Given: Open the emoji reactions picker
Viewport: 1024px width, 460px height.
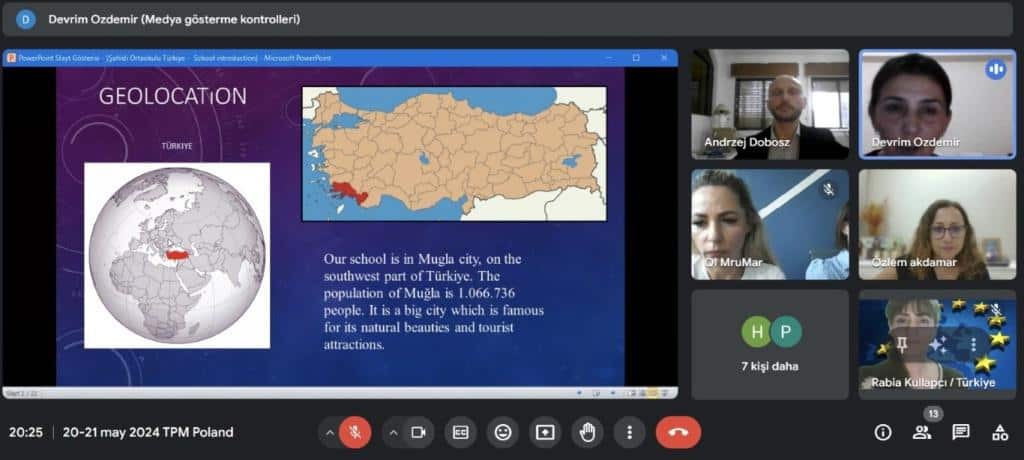Looking at the screenshot, I should point(503,432).
